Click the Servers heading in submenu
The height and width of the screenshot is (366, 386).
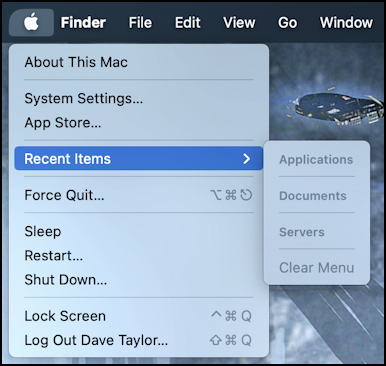tap(302, 232)
